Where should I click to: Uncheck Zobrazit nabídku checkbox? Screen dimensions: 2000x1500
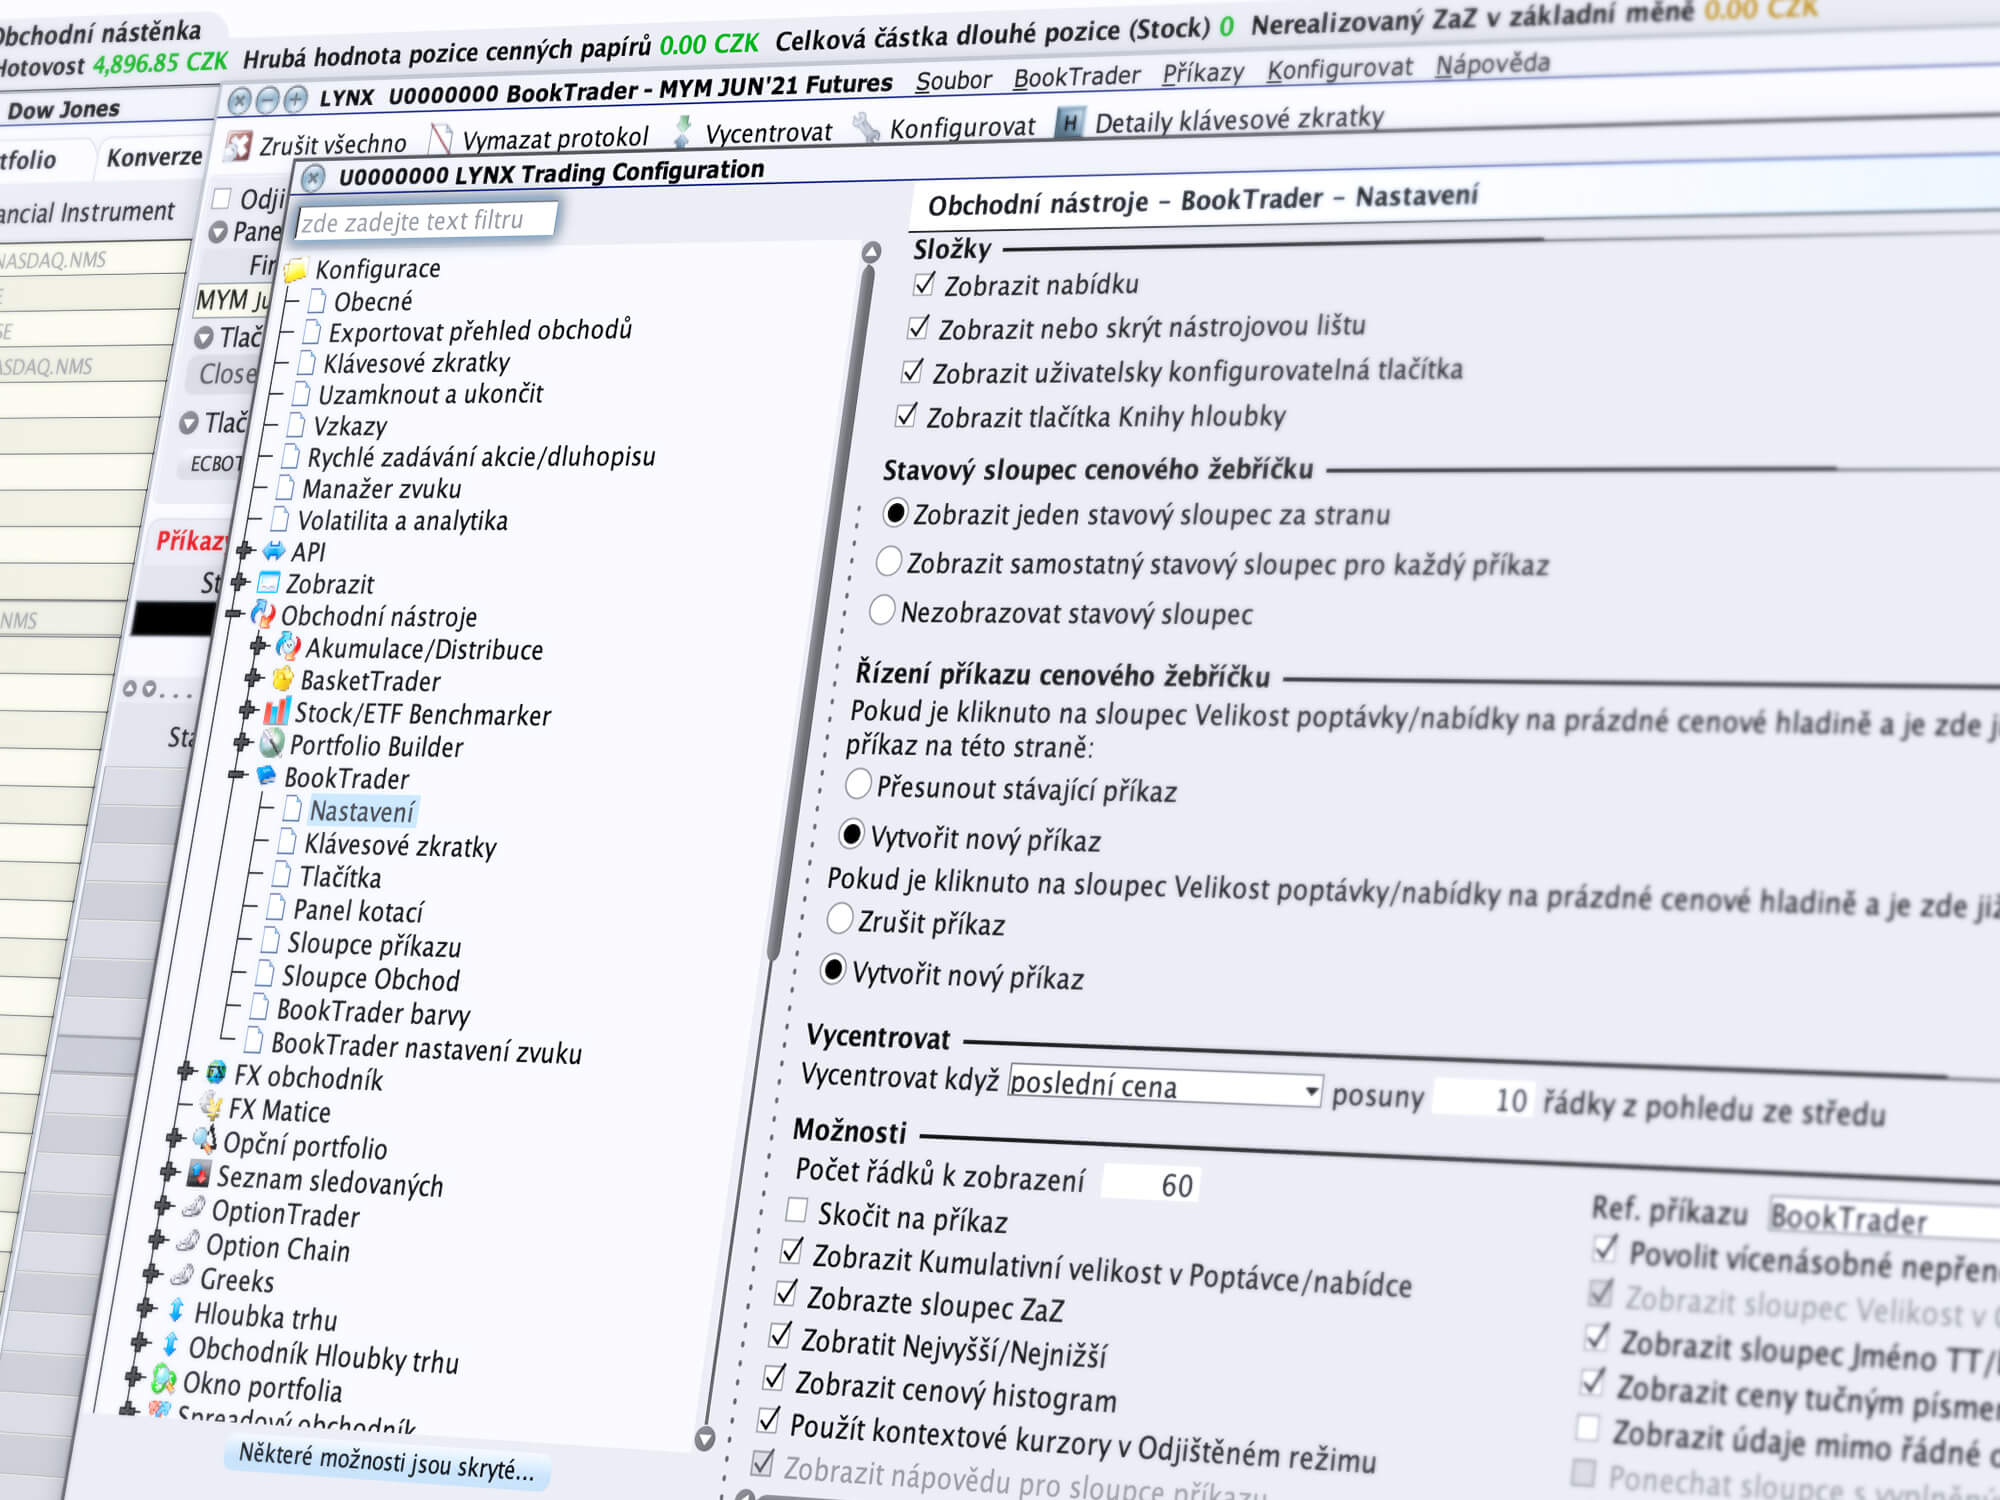tap(924, 284)
